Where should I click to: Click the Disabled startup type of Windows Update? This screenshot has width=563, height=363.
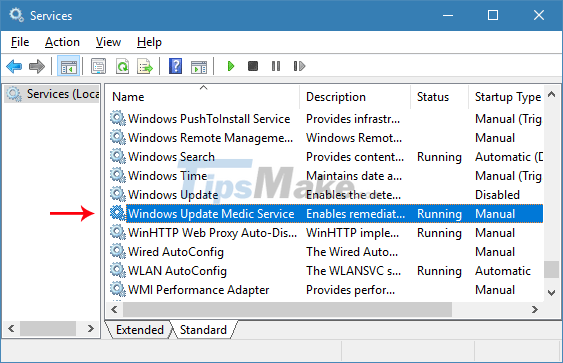point(497,195)
